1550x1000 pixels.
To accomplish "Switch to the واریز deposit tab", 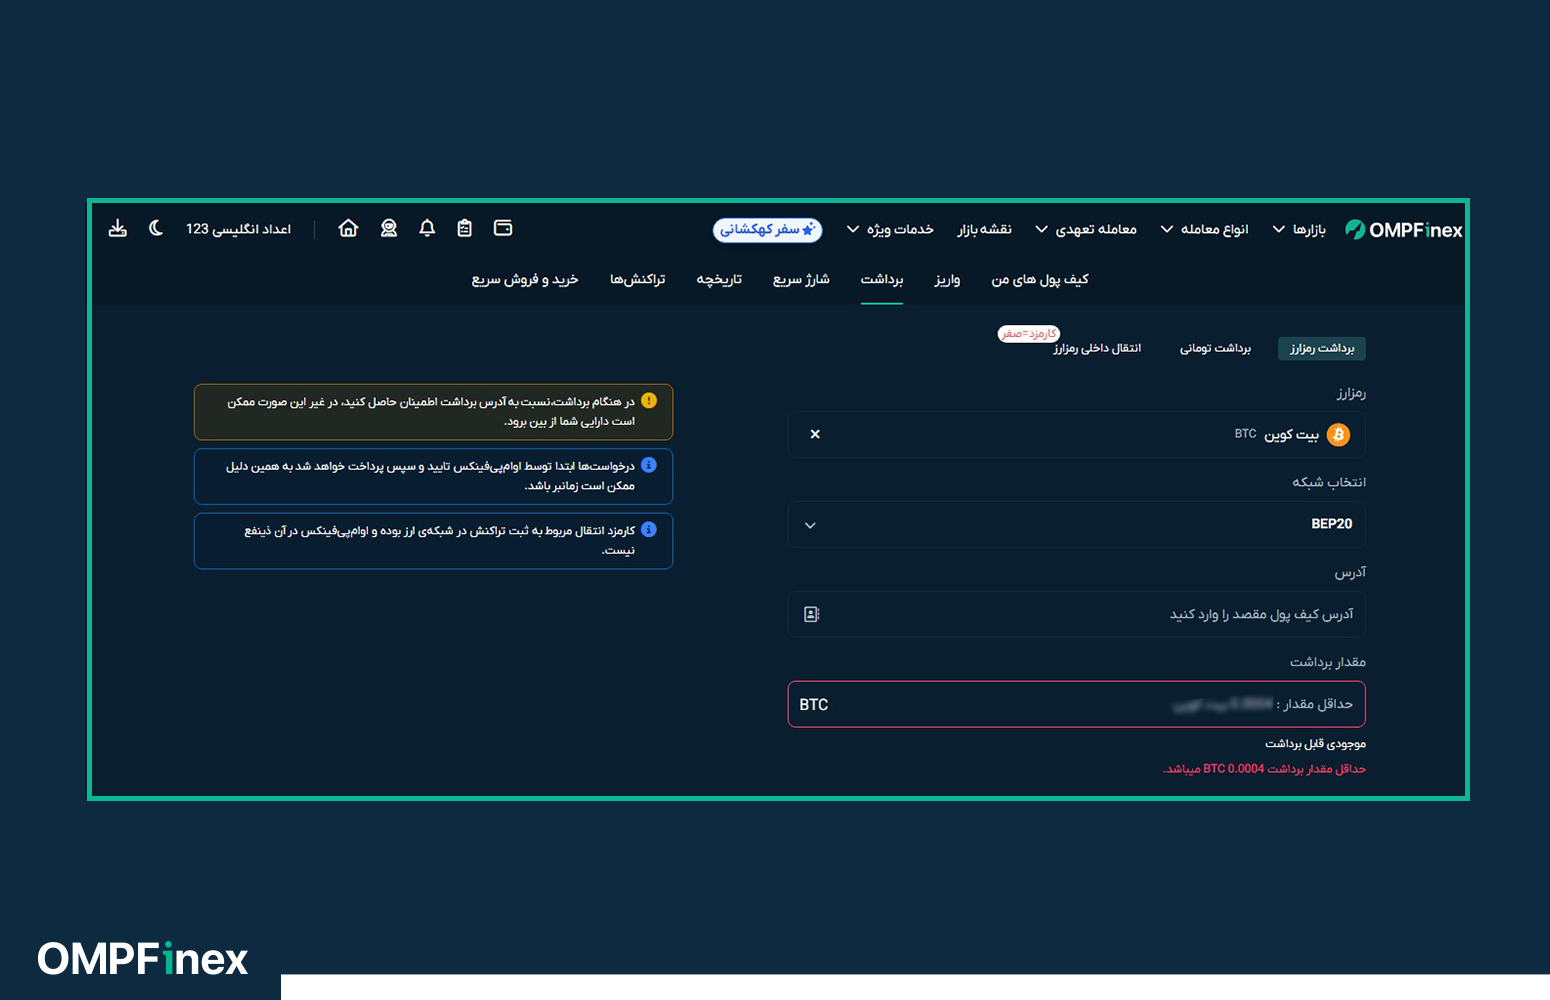I will click(x=947, y=280).
